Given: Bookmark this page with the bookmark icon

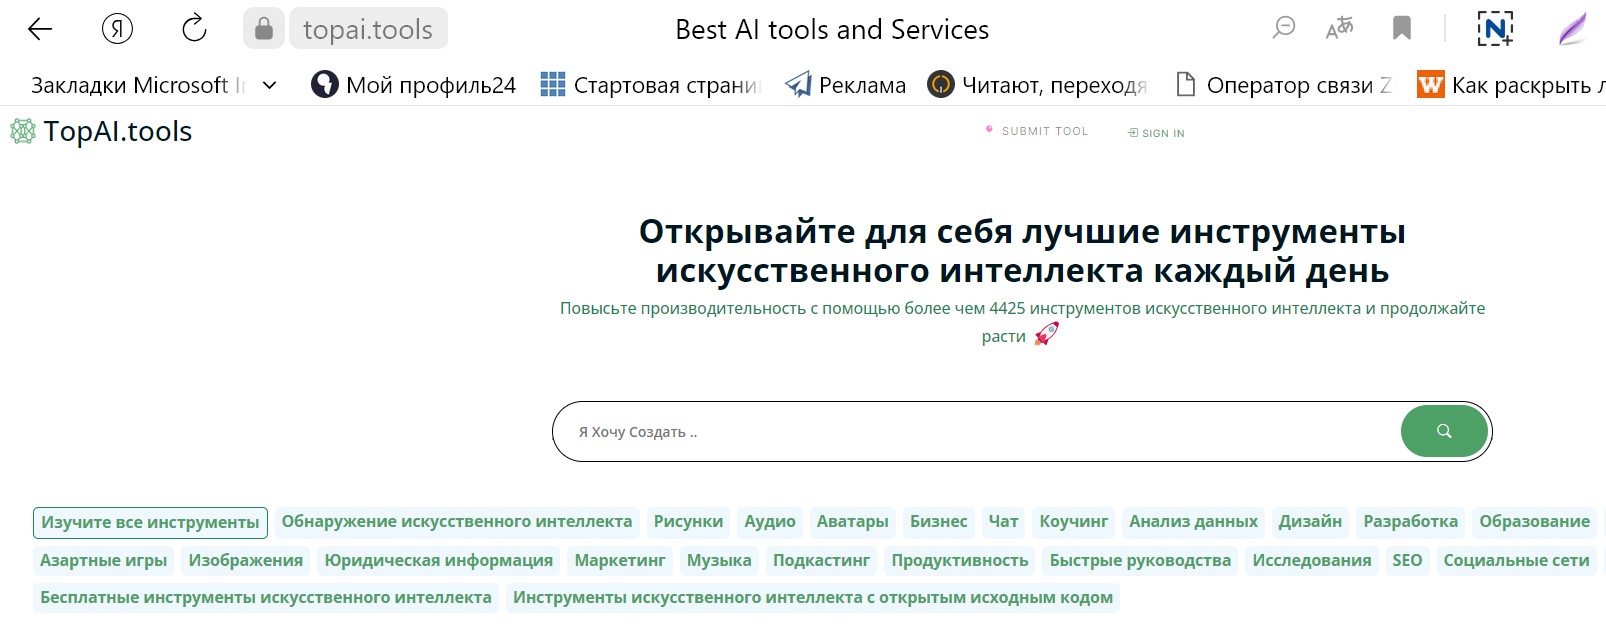Looking at the screenshot, I should click(x=1402, y=29).
